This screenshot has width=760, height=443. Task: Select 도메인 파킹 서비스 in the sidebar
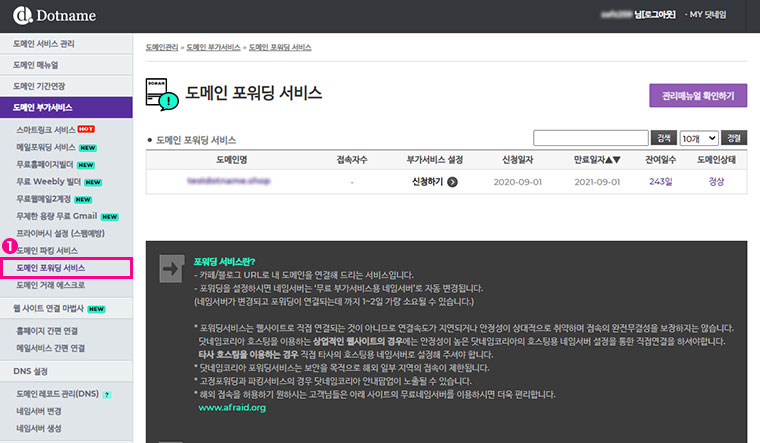coord(47,250)
